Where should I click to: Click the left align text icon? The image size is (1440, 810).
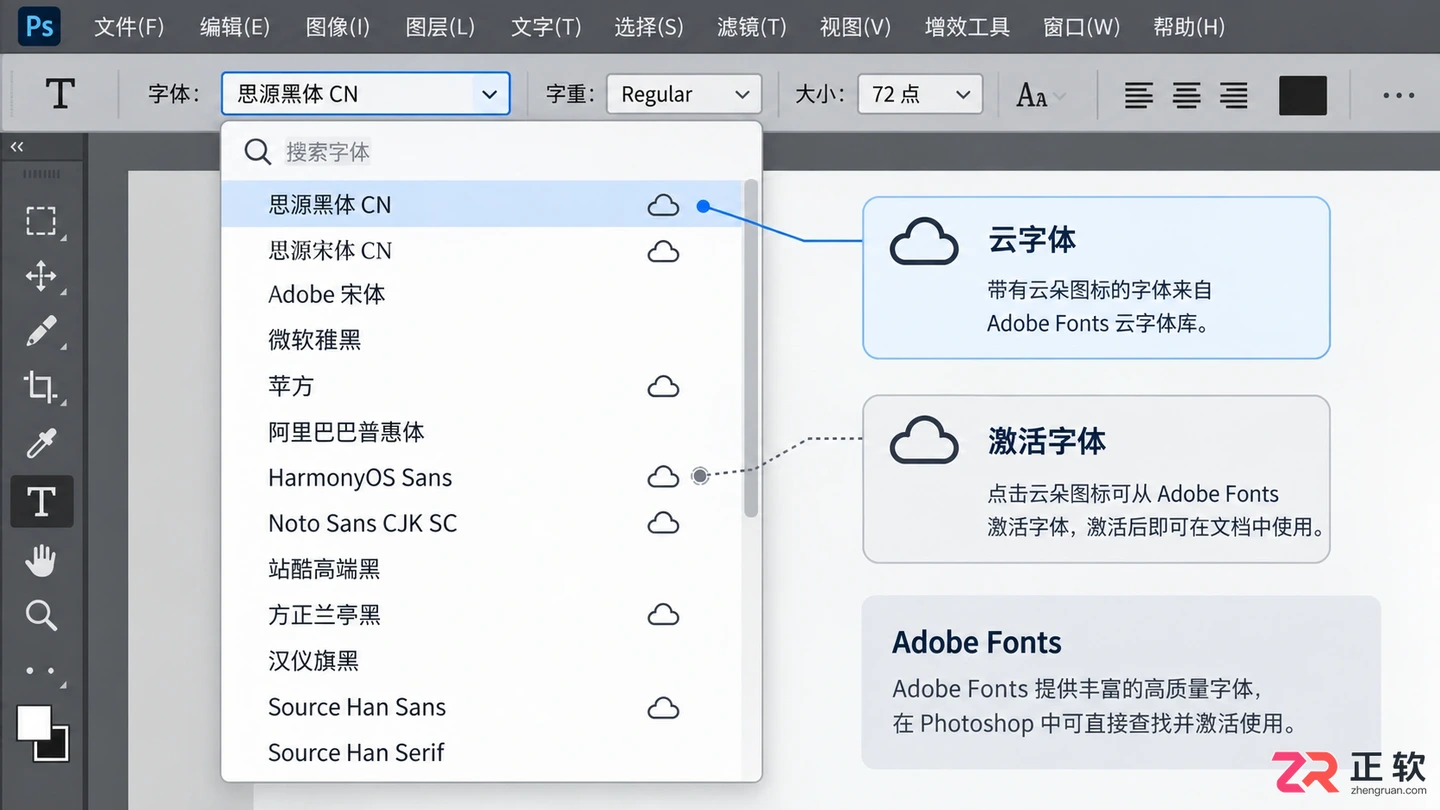[1138, 95]
